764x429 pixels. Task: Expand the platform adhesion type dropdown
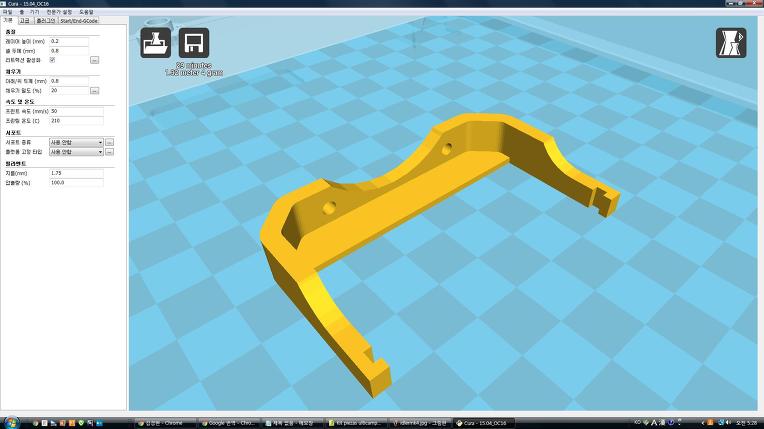click(x=76, y=152)
